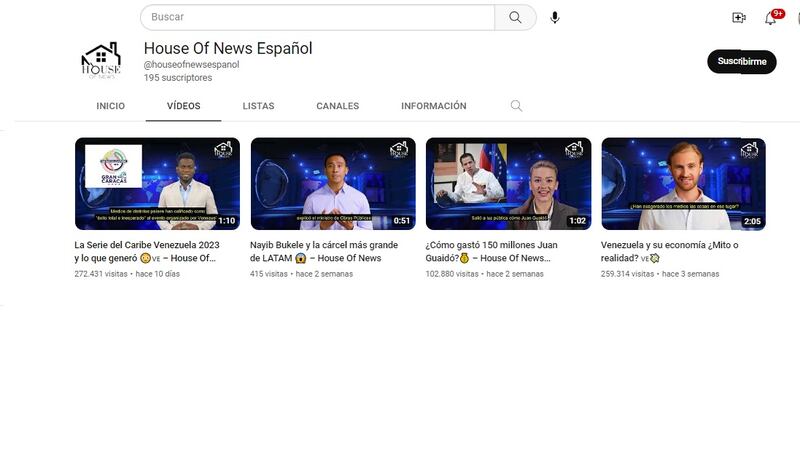Click the channel name House Of News Español
This screenshot has height=452, width=800.
click(x=228, y=48)
